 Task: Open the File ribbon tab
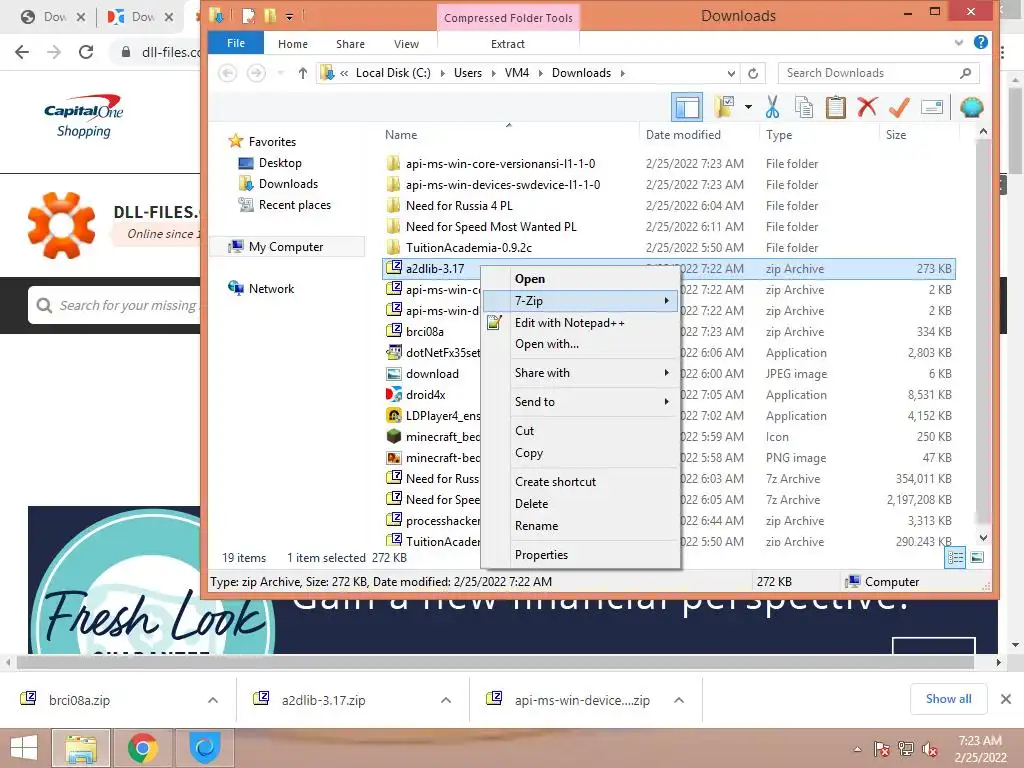(x=236, y=43)
